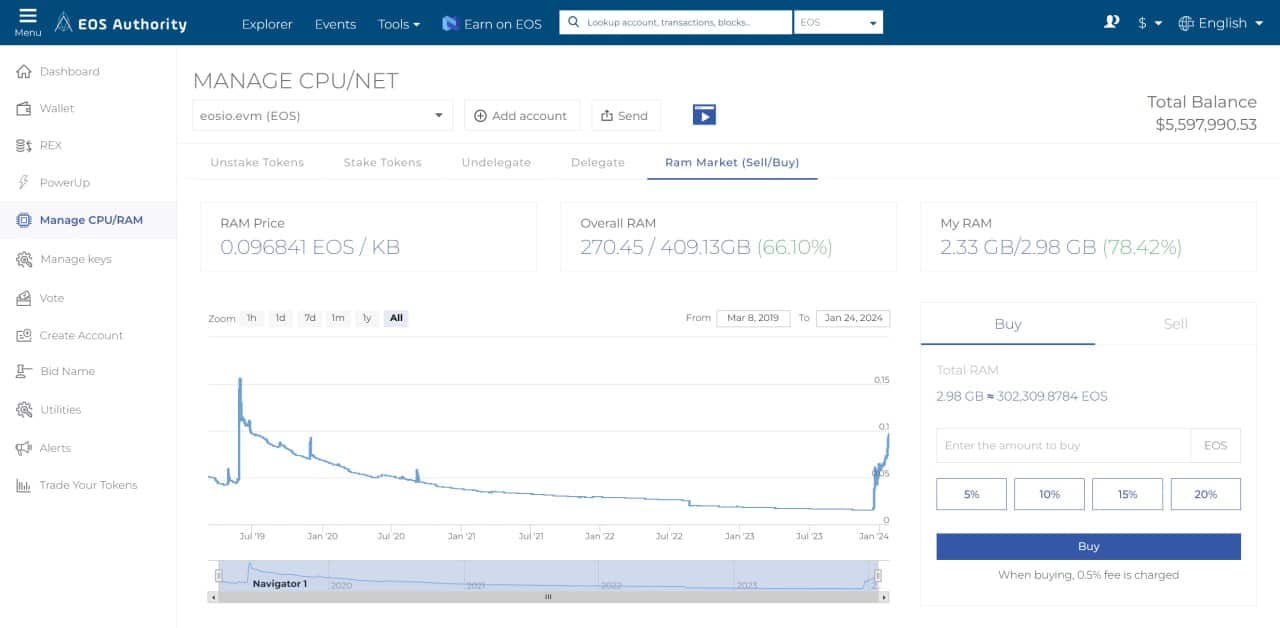1280x628 pixels.
Task: Click the Dashboard home icon in sidebar
Action: (x=24, y=72)
